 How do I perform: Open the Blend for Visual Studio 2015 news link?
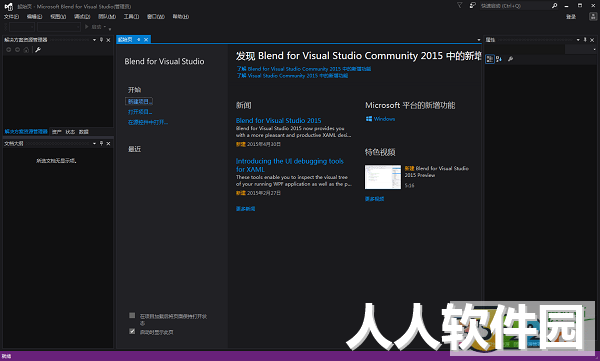tap(279, 121)
